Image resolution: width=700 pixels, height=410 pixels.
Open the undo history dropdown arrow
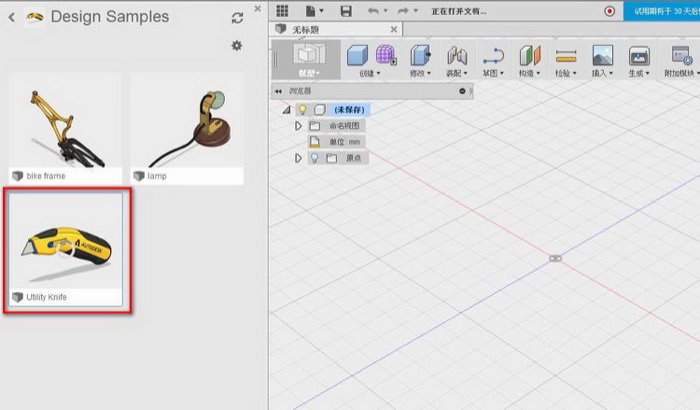pos(385,11)
